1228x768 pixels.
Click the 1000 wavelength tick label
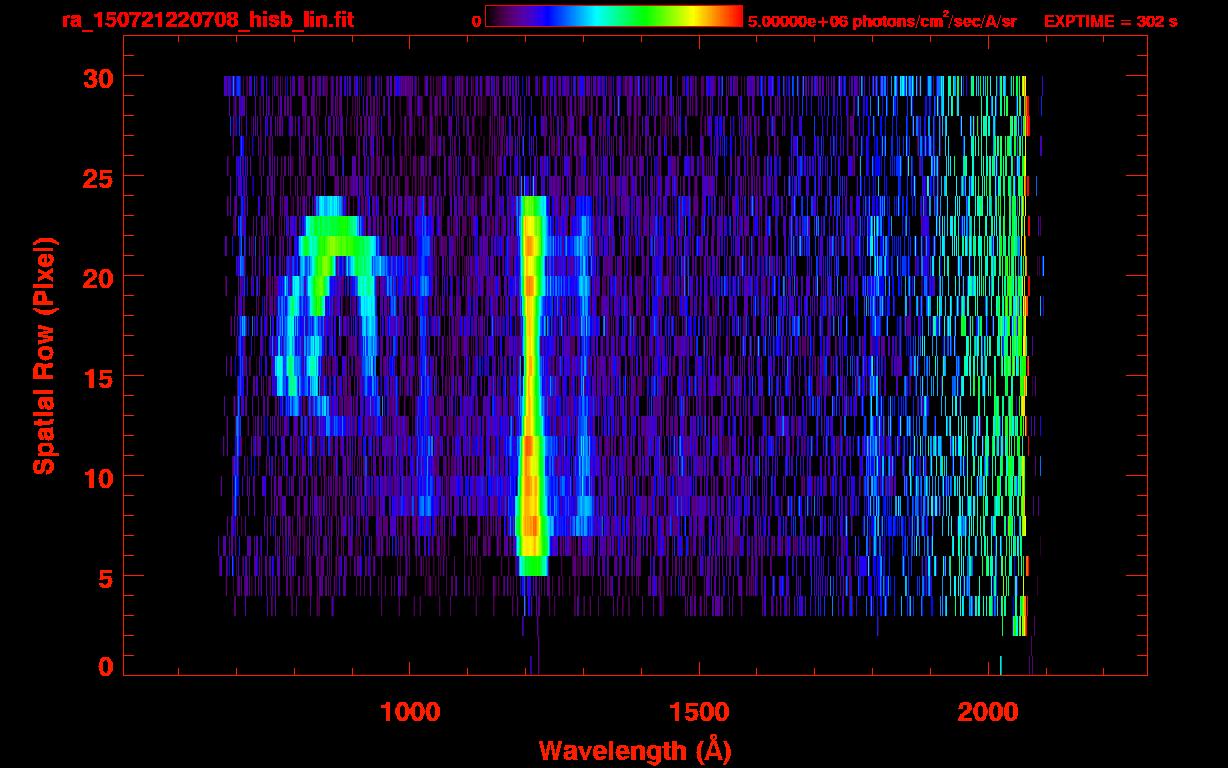pos(410,712)
